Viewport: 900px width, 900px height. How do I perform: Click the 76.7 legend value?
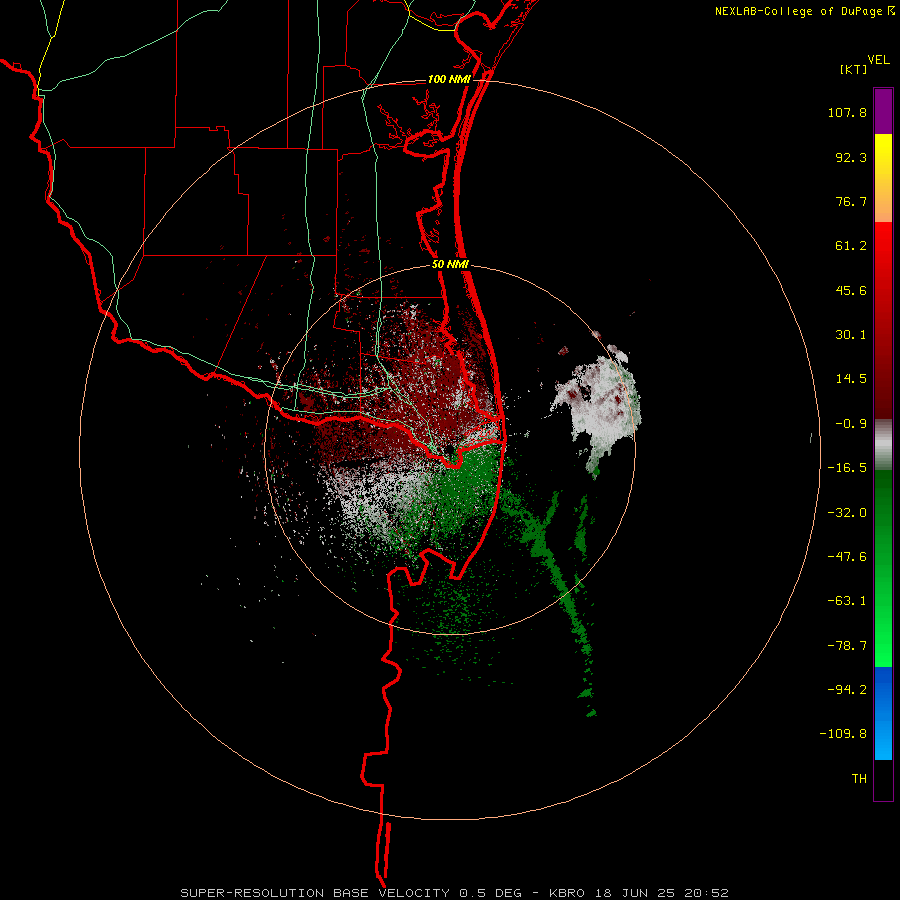tap(851, 201)
